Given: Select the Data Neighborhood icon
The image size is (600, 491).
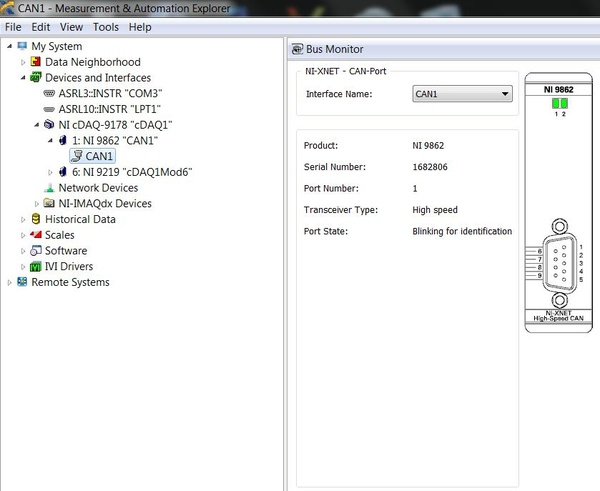Looking at the screenshot, I should (x=36, y=62).
